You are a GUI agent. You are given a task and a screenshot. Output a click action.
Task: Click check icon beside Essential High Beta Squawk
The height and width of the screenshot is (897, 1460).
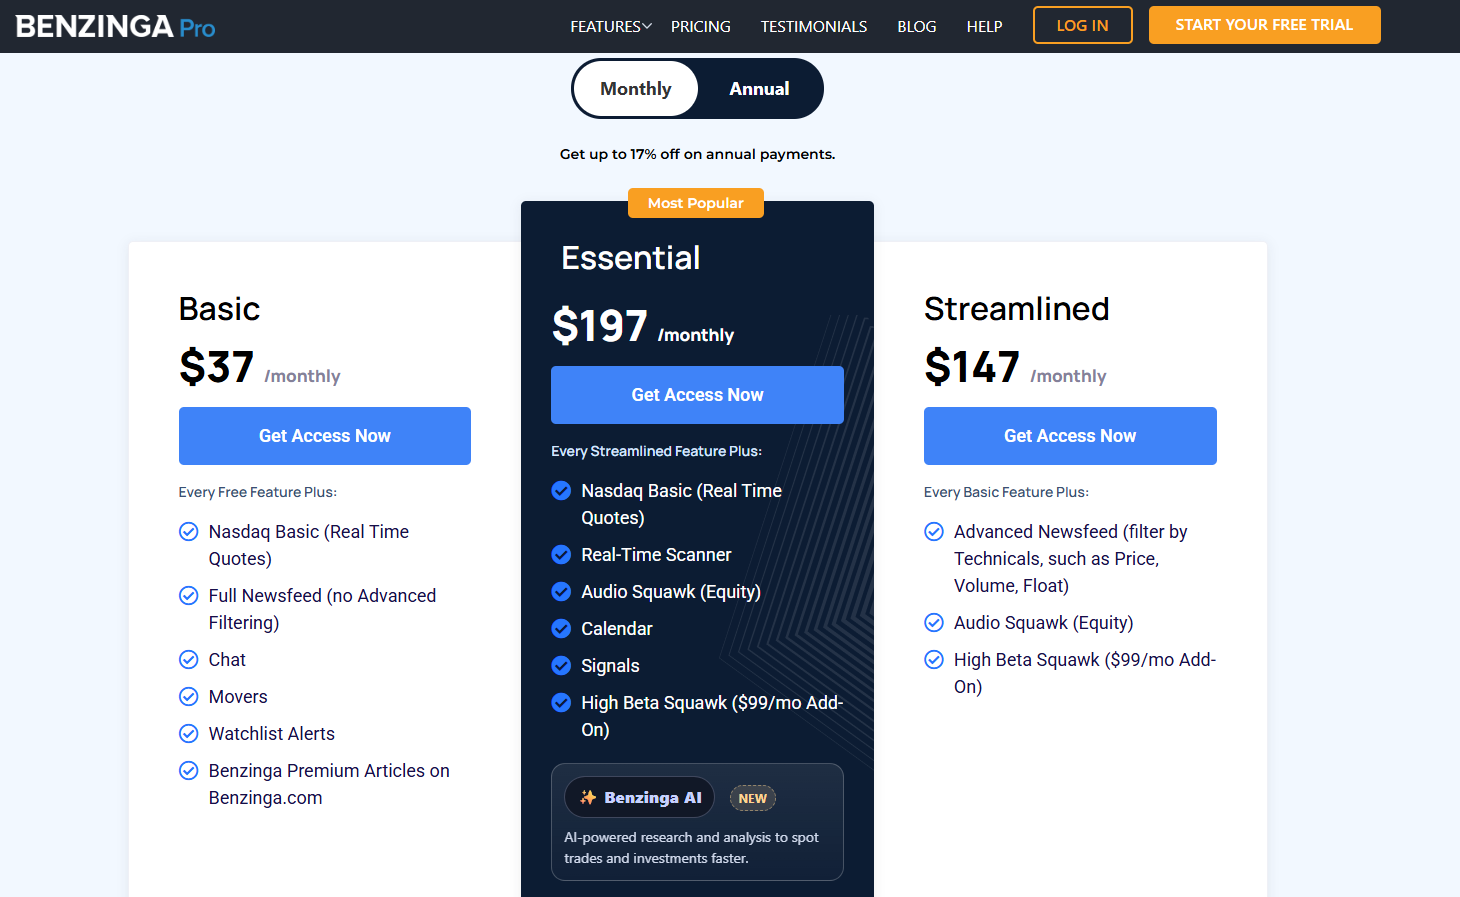561,702
